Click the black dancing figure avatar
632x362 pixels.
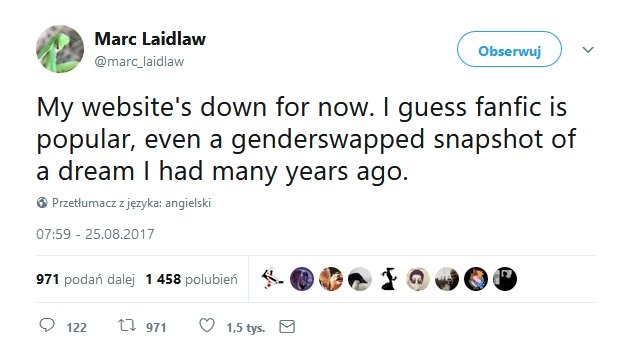point(389,279)
